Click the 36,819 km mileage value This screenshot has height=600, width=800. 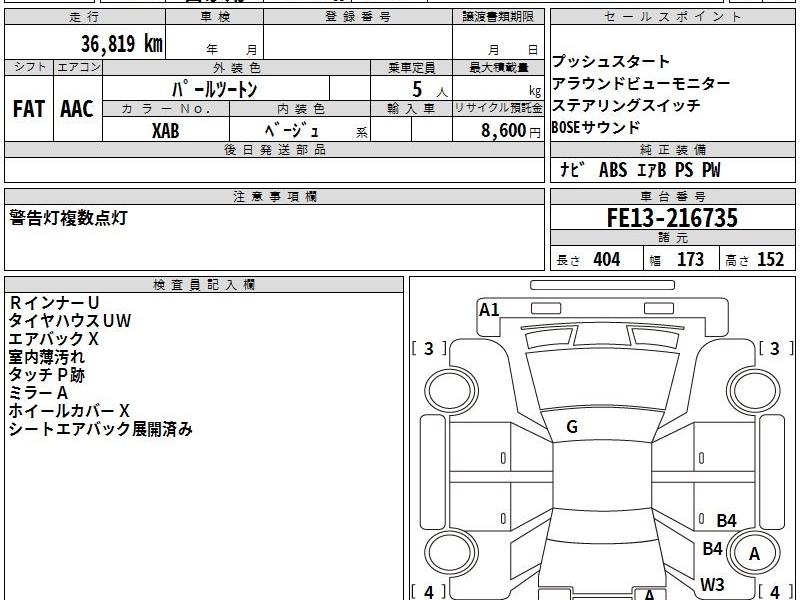(121, 44)
